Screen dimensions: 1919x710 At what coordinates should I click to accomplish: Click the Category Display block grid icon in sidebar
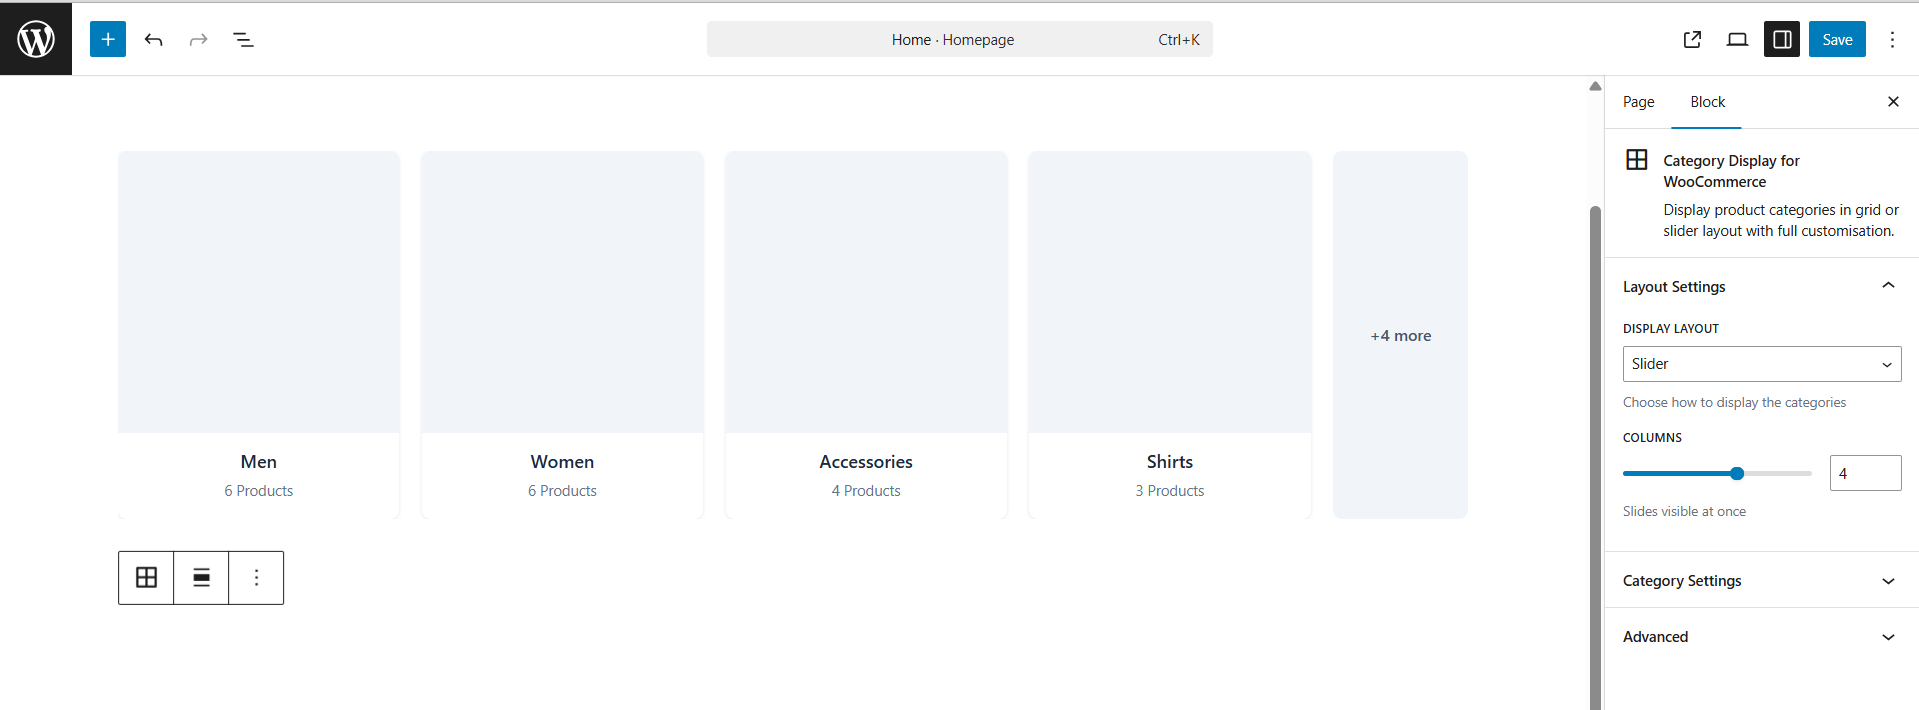pyautogui.click(x=1637, y=160)
